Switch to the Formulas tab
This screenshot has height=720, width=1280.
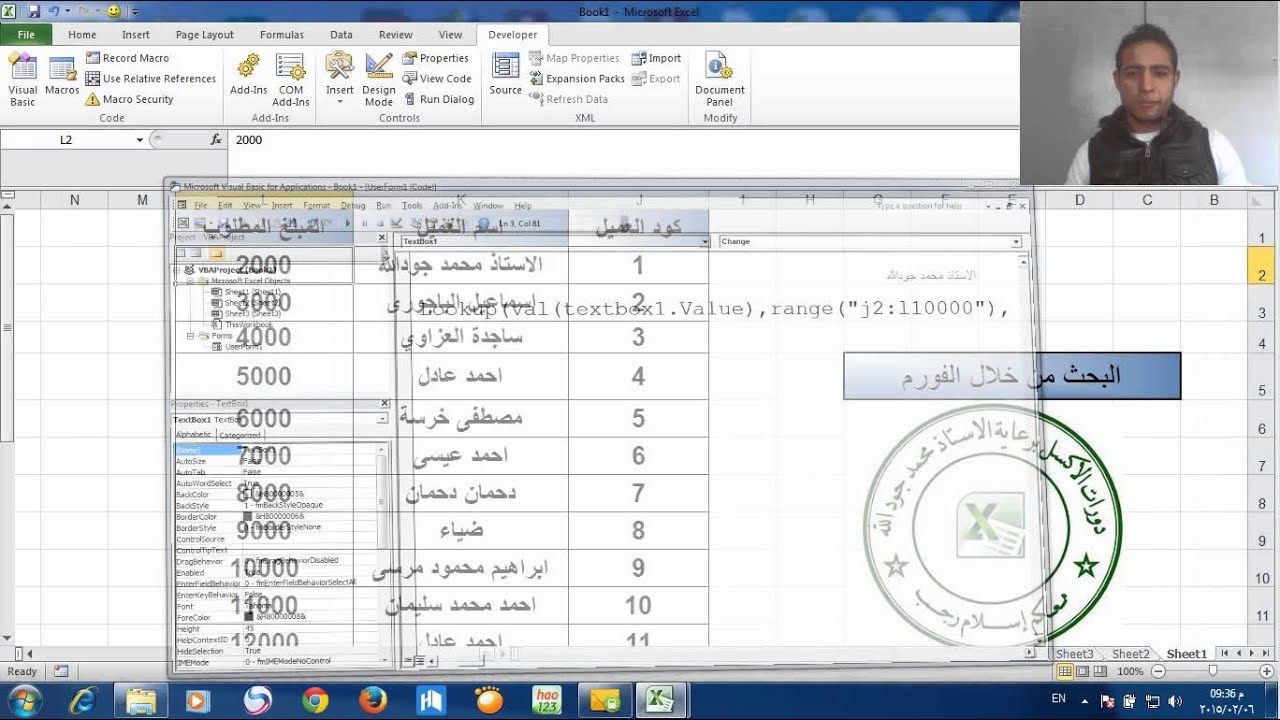(x=281, y=34)
